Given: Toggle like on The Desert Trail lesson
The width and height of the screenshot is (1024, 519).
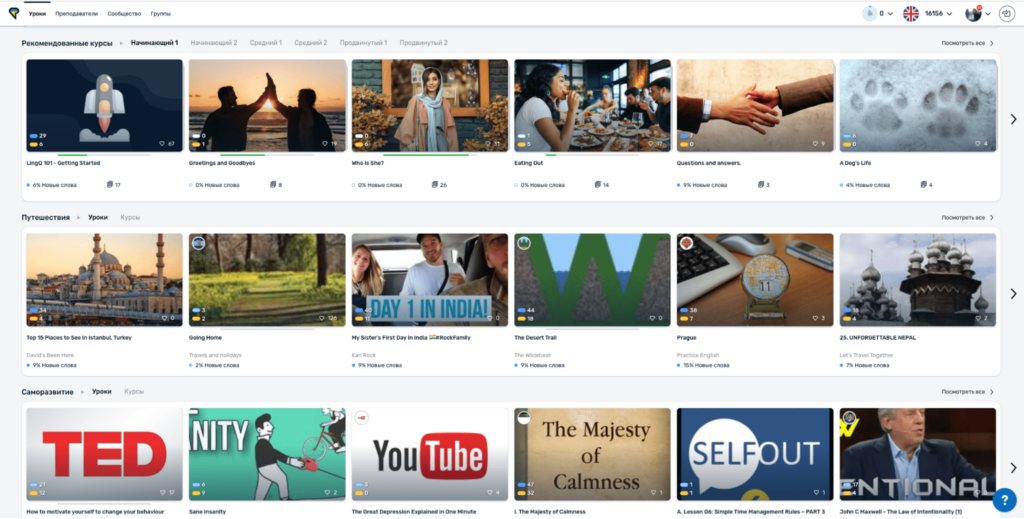Looking at the screenshot, I should 649,318.
